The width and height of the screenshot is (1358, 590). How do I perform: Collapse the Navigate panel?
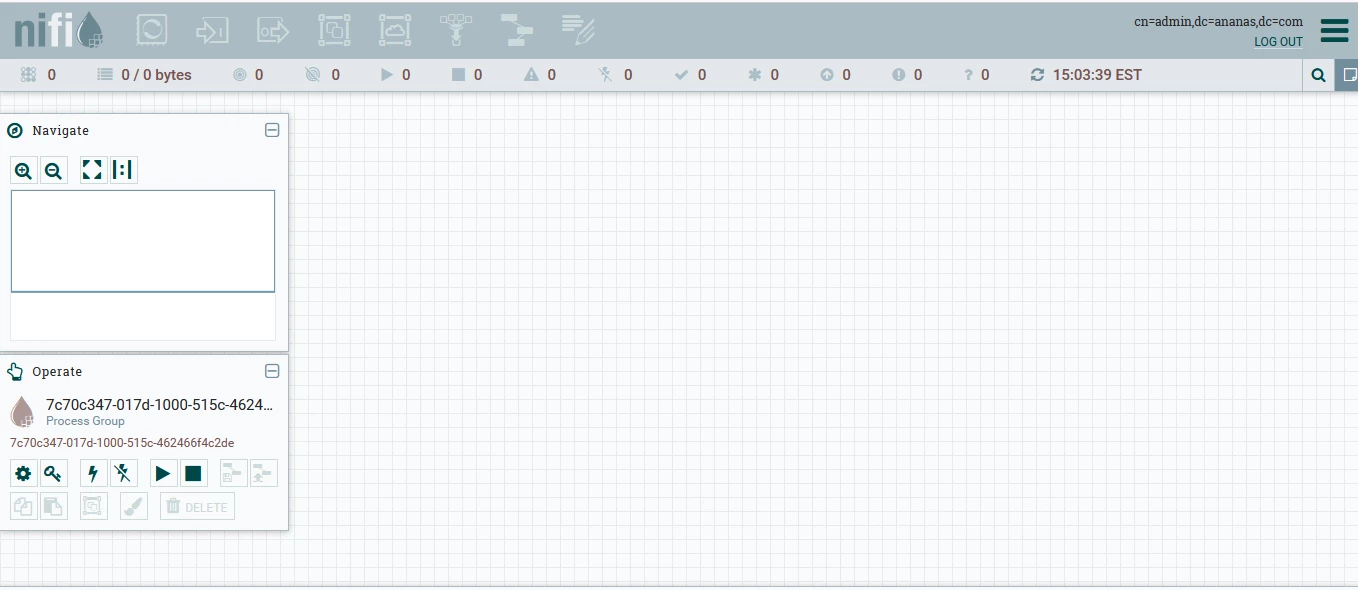(272, 130)
